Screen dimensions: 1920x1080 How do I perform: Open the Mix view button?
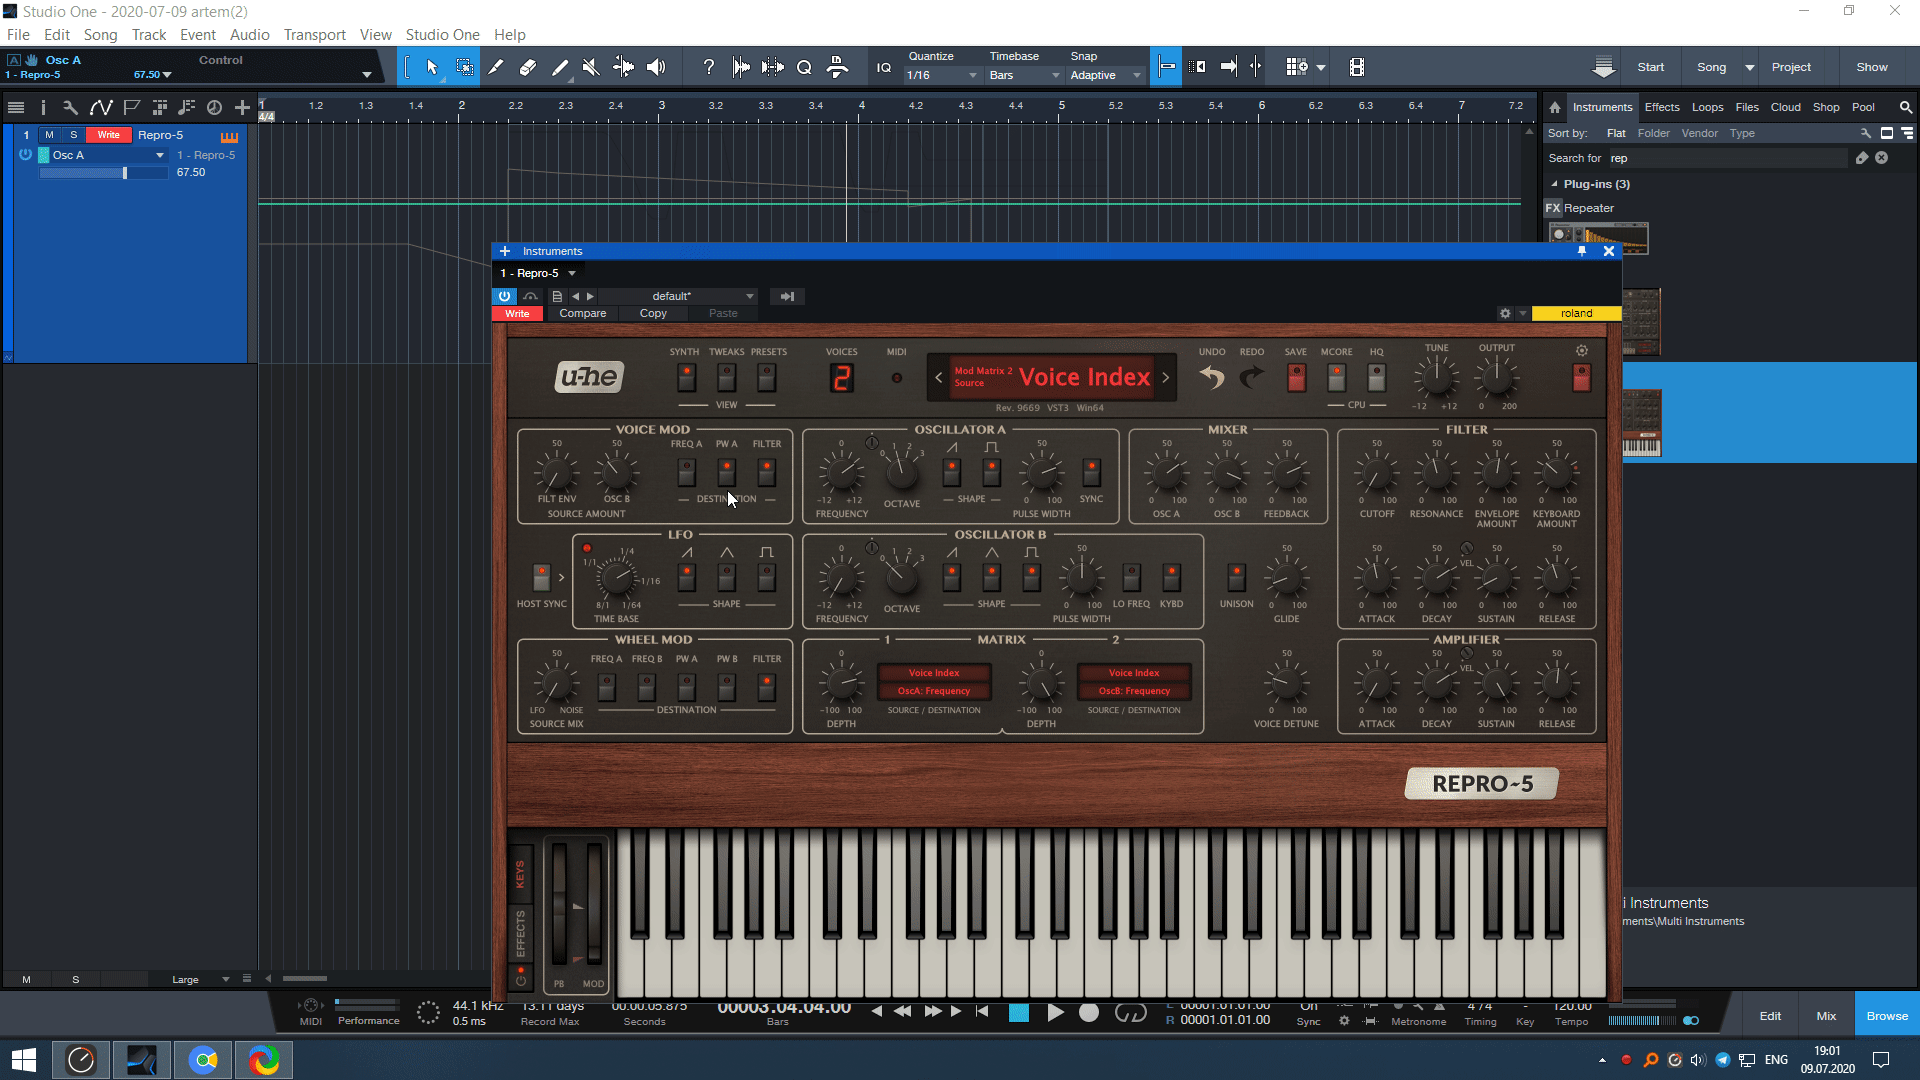[1826, 1016]
